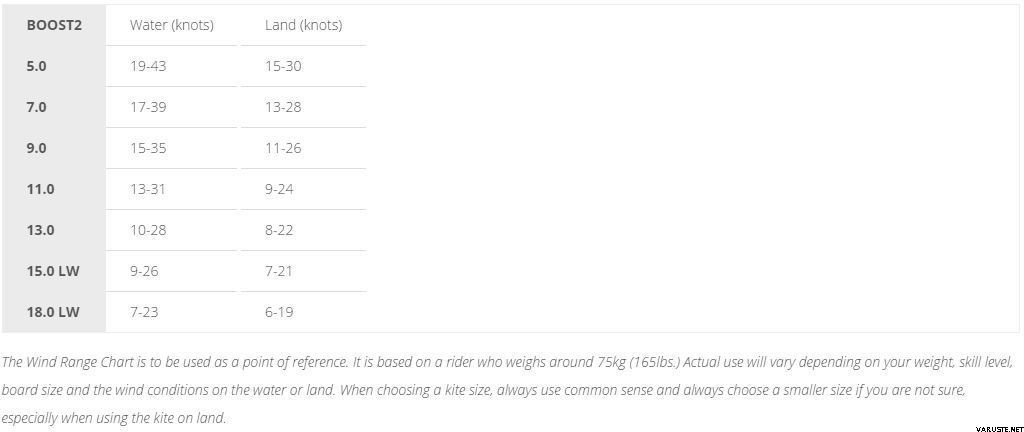
Task: Click water range 17-39 cell
Action: tap(148, 108)
